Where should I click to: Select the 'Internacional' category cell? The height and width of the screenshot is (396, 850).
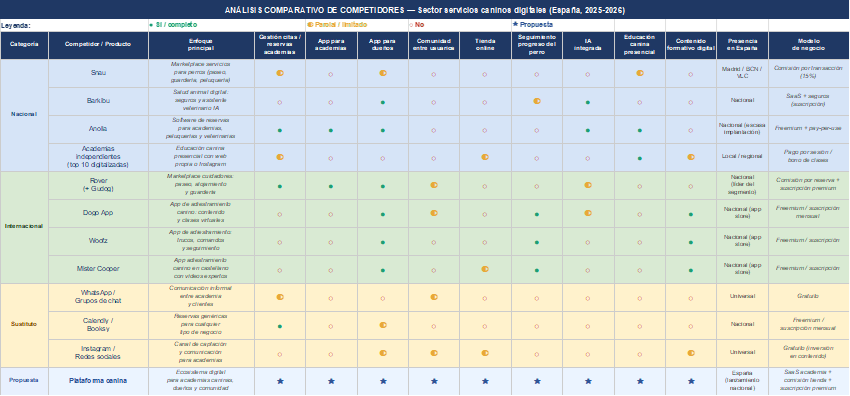coord(24,226)
